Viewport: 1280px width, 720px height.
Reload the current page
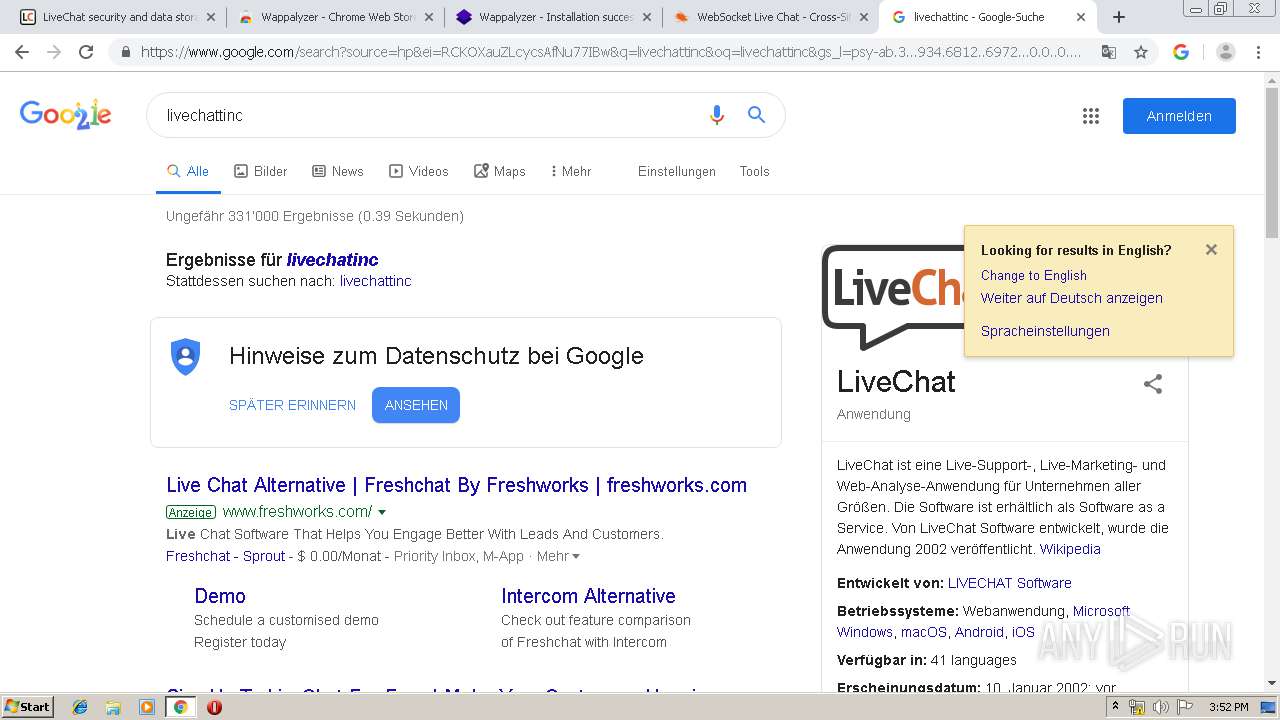tap(86, 52)
